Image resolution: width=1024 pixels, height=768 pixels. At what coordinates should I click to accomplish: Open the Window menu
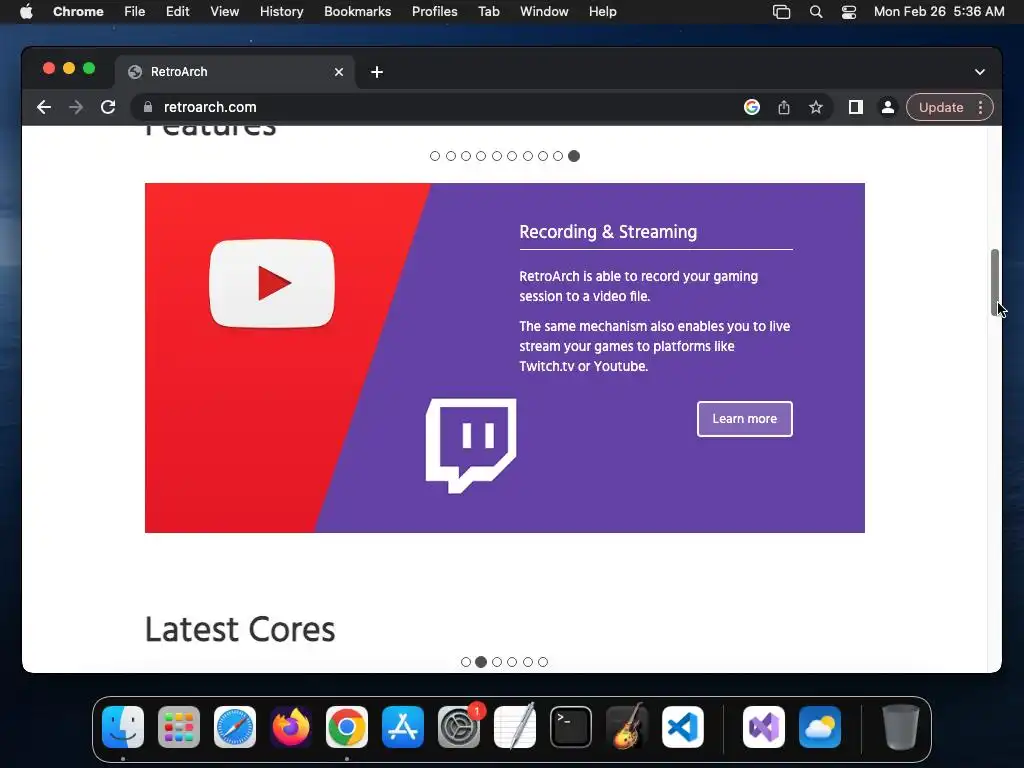pos(544,12)
